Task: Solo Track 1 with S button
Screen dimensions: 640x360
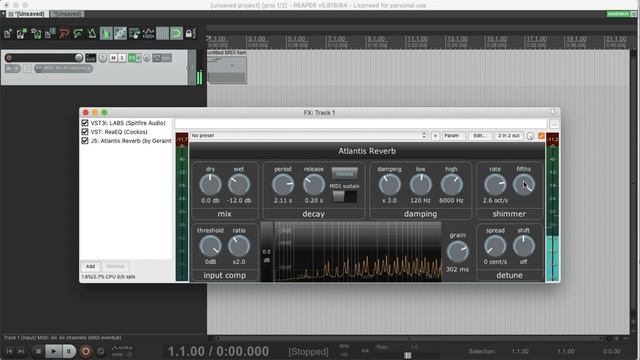Action: tap(122, 58)
